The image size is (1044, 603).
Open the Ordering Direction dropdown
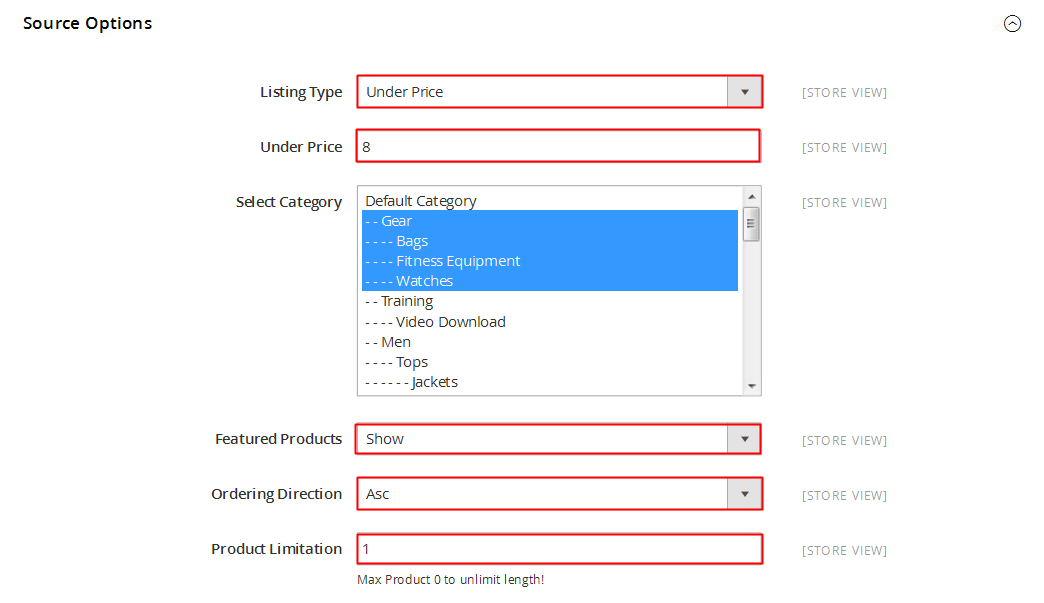(559, 494)
